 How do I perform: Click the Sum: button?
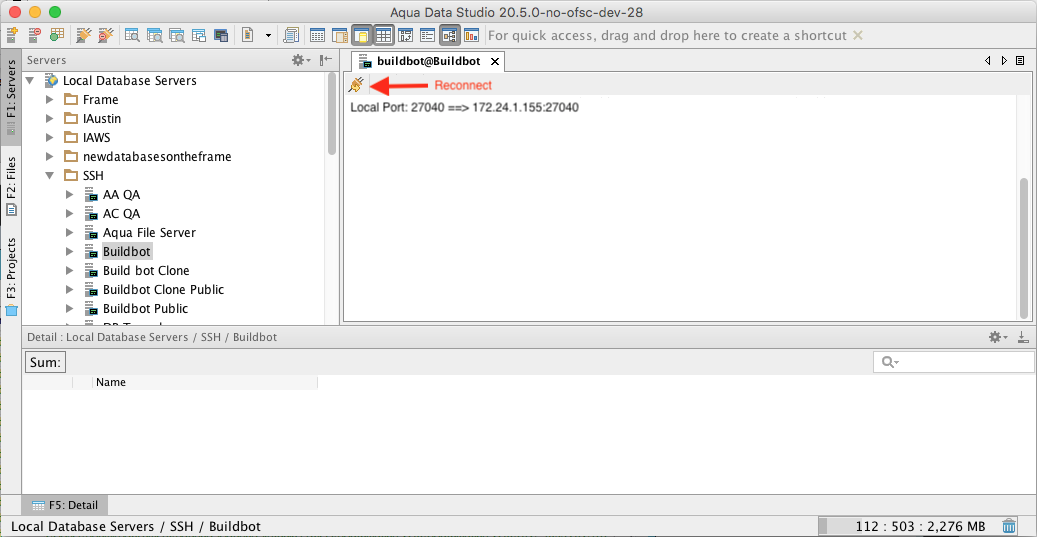pyautogui.click(x=46, y=362)
